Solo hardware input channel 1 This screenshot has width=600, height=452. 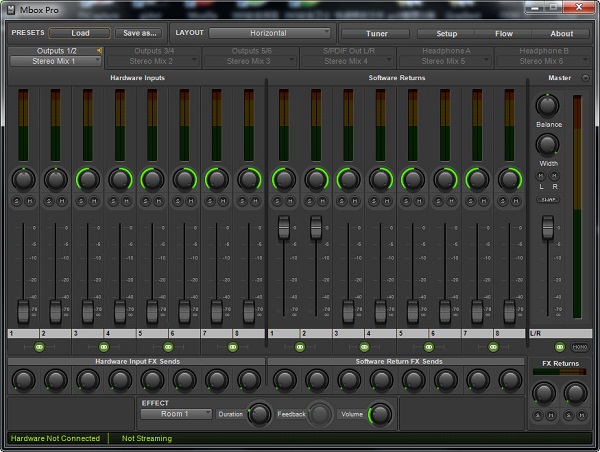tap(16, 201)
